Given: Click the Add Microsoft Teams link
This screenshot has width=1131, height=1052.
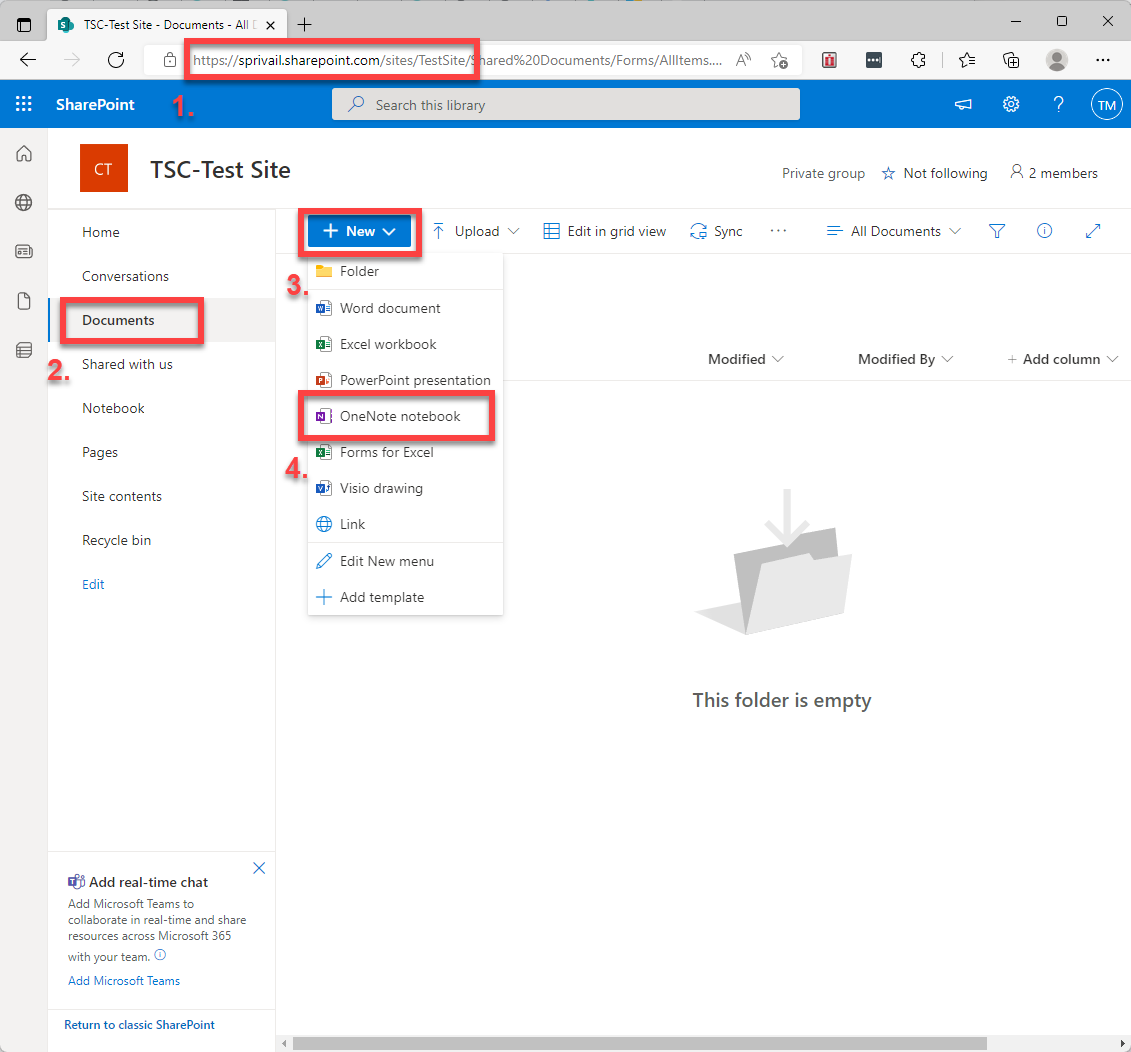Looking at the screenshot, I should click(x=124, y=981).
